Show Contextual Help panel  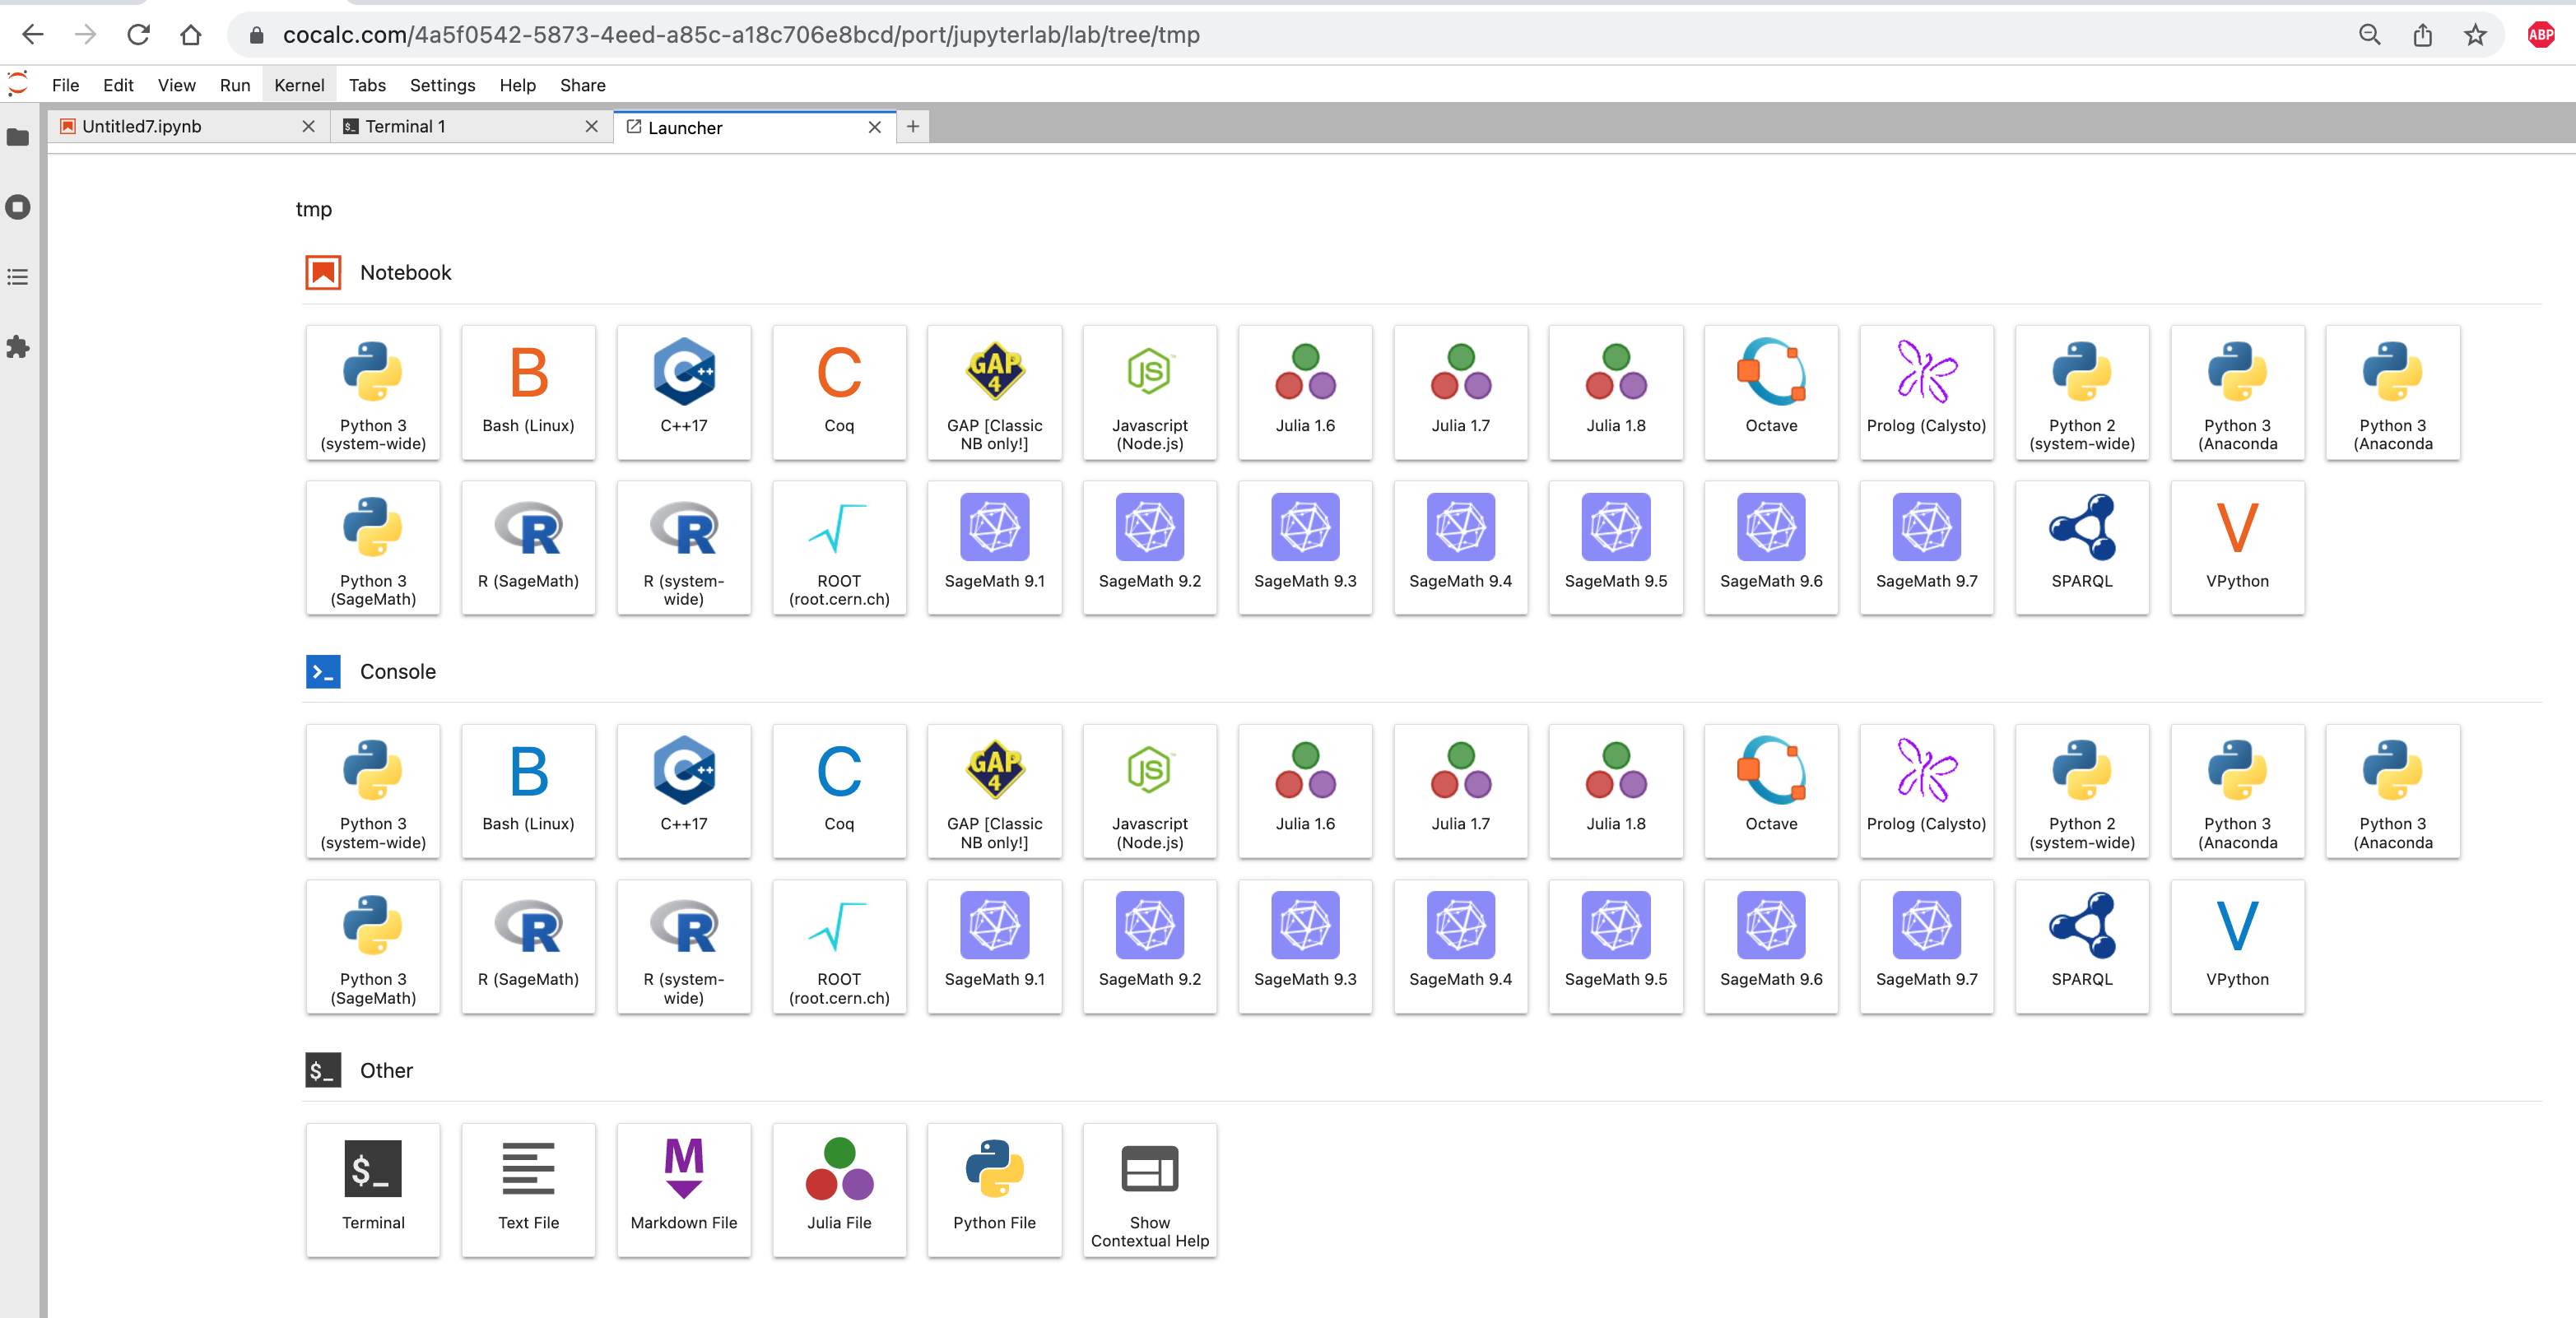[1150, 1190]
